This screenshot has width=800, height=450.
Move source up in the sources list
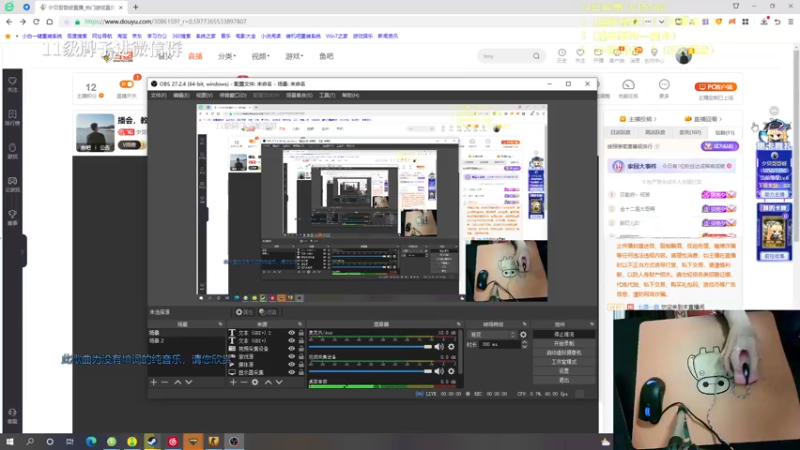[268, 382]
